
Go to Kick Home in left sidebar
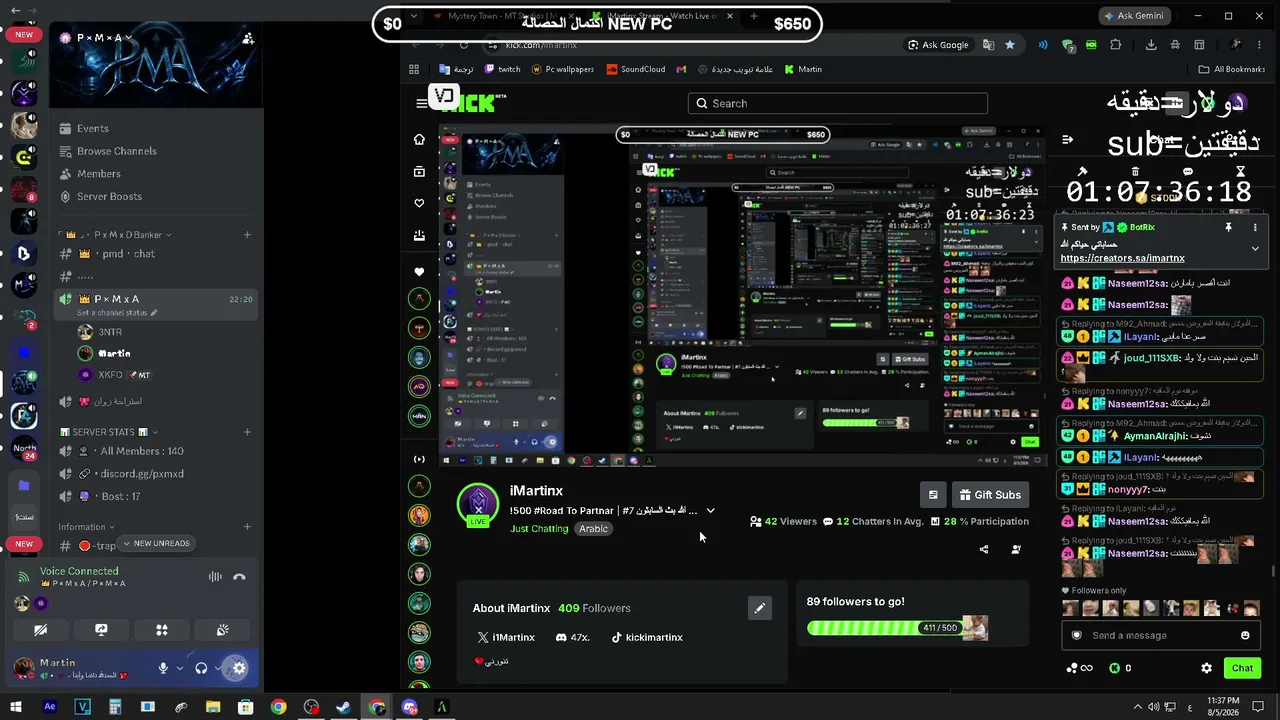419,139
